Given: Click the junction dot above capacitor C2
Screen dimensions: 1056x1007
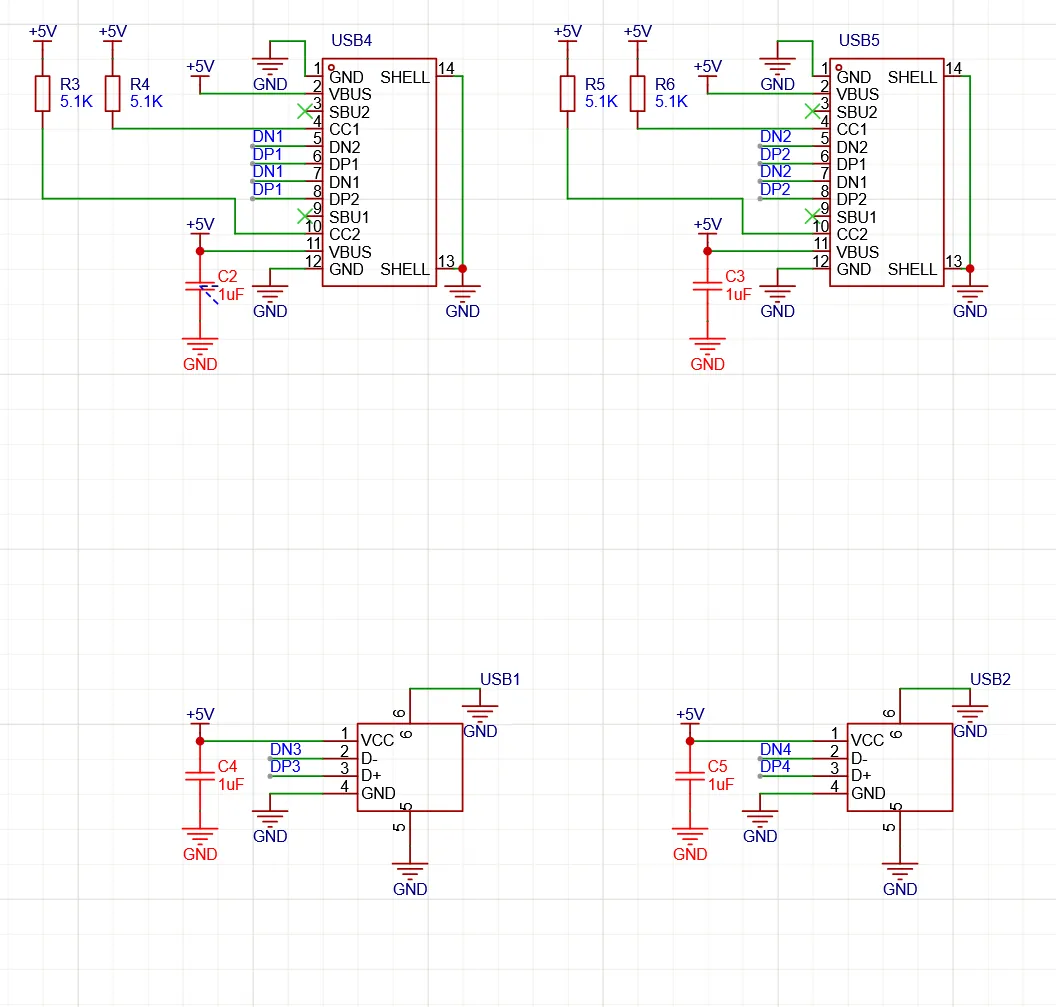Looking at the screenshot, I should pos(200,251).
